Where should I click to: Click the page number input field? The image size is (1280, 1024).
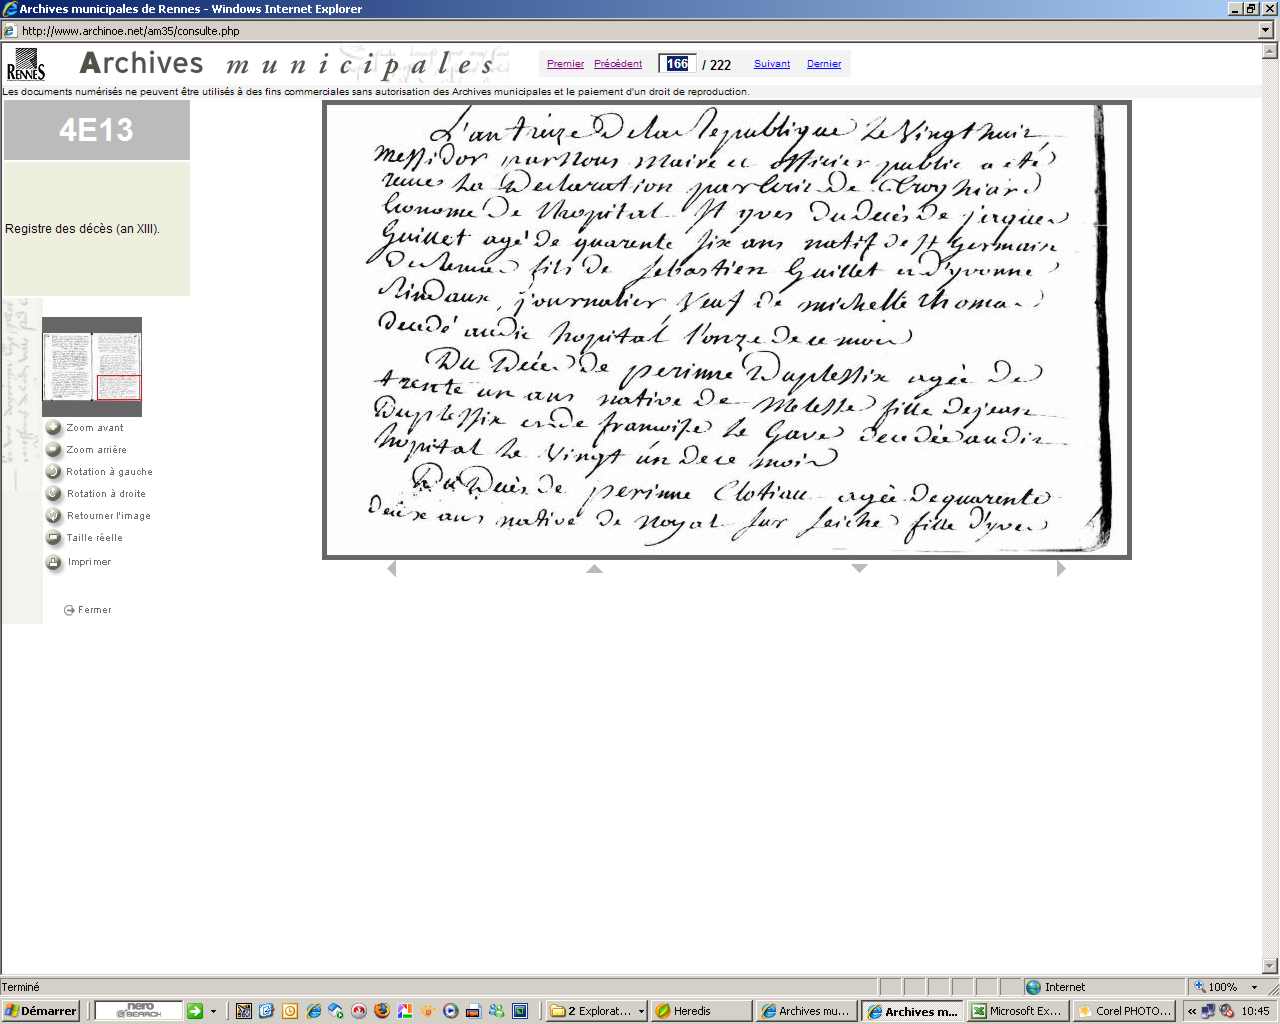677,64
